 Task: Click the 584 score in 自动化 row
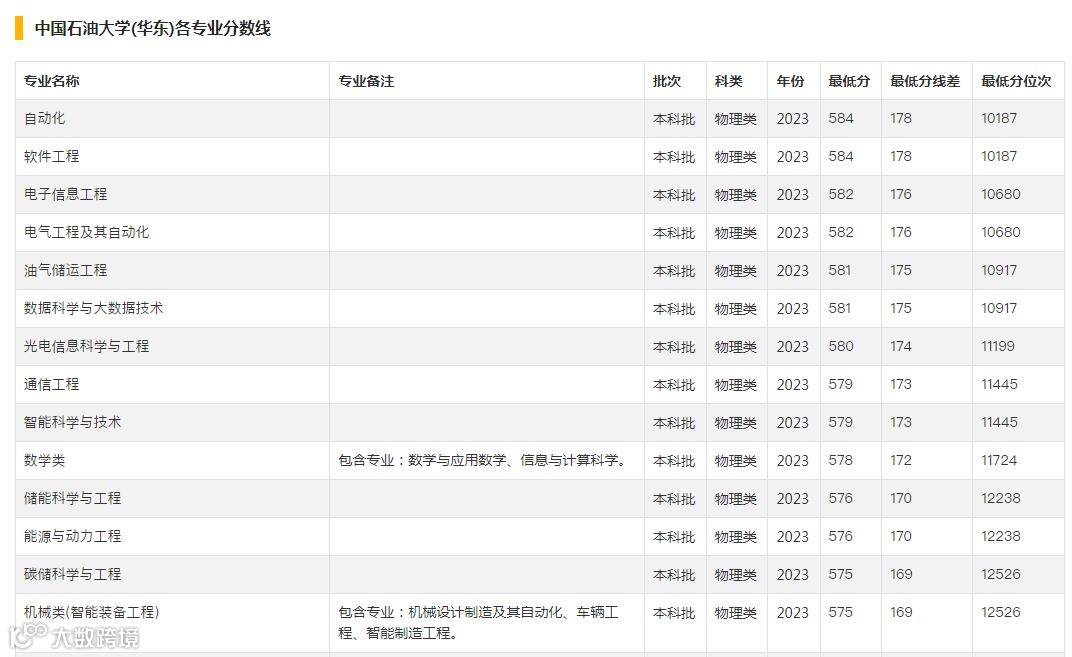coord(841,118)
